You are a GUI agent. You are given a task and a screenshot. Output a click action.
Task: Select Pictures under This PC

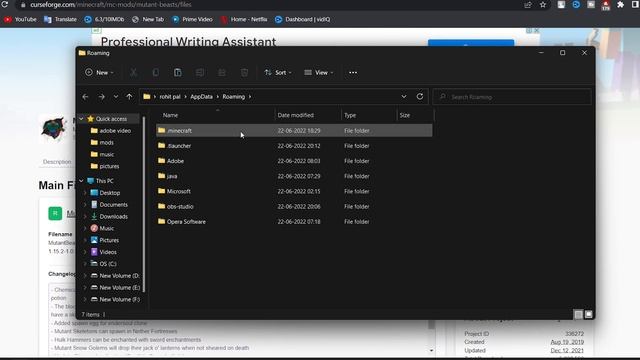pyautogui.click(x=104, y=240)
